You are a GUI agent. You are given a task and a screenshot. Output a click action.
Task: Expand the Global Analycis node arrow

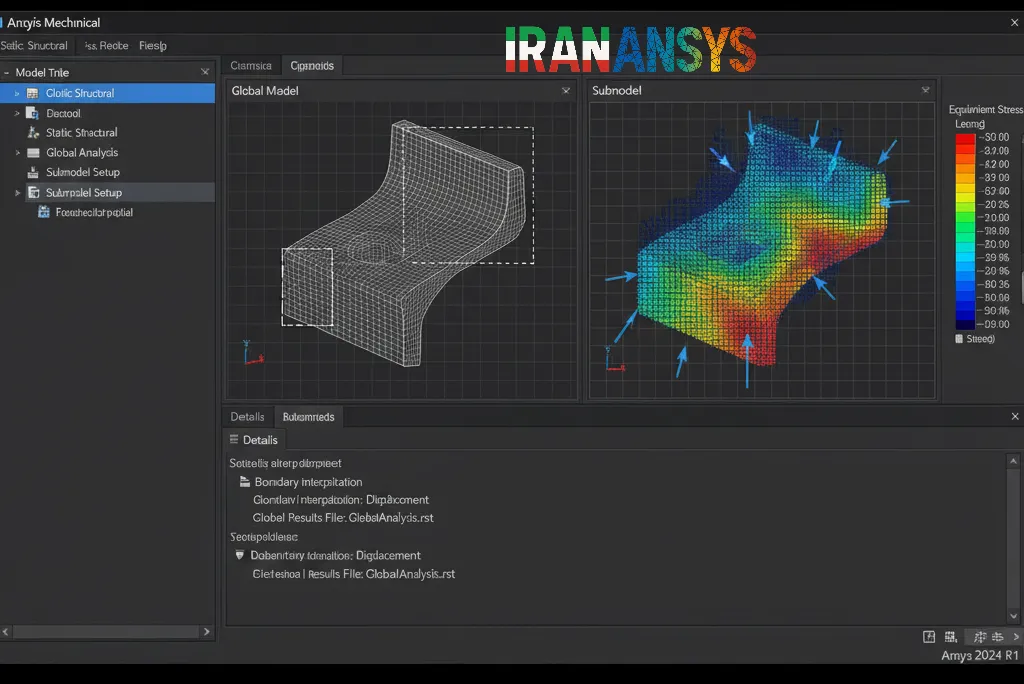point(17,153)
